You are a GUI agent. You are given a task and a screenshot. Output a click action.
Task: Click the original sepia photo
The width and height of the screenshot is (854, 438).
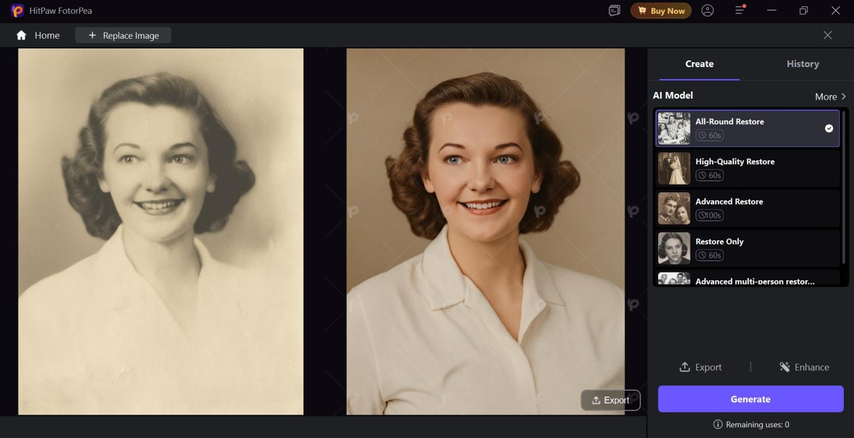click(161, 232)
